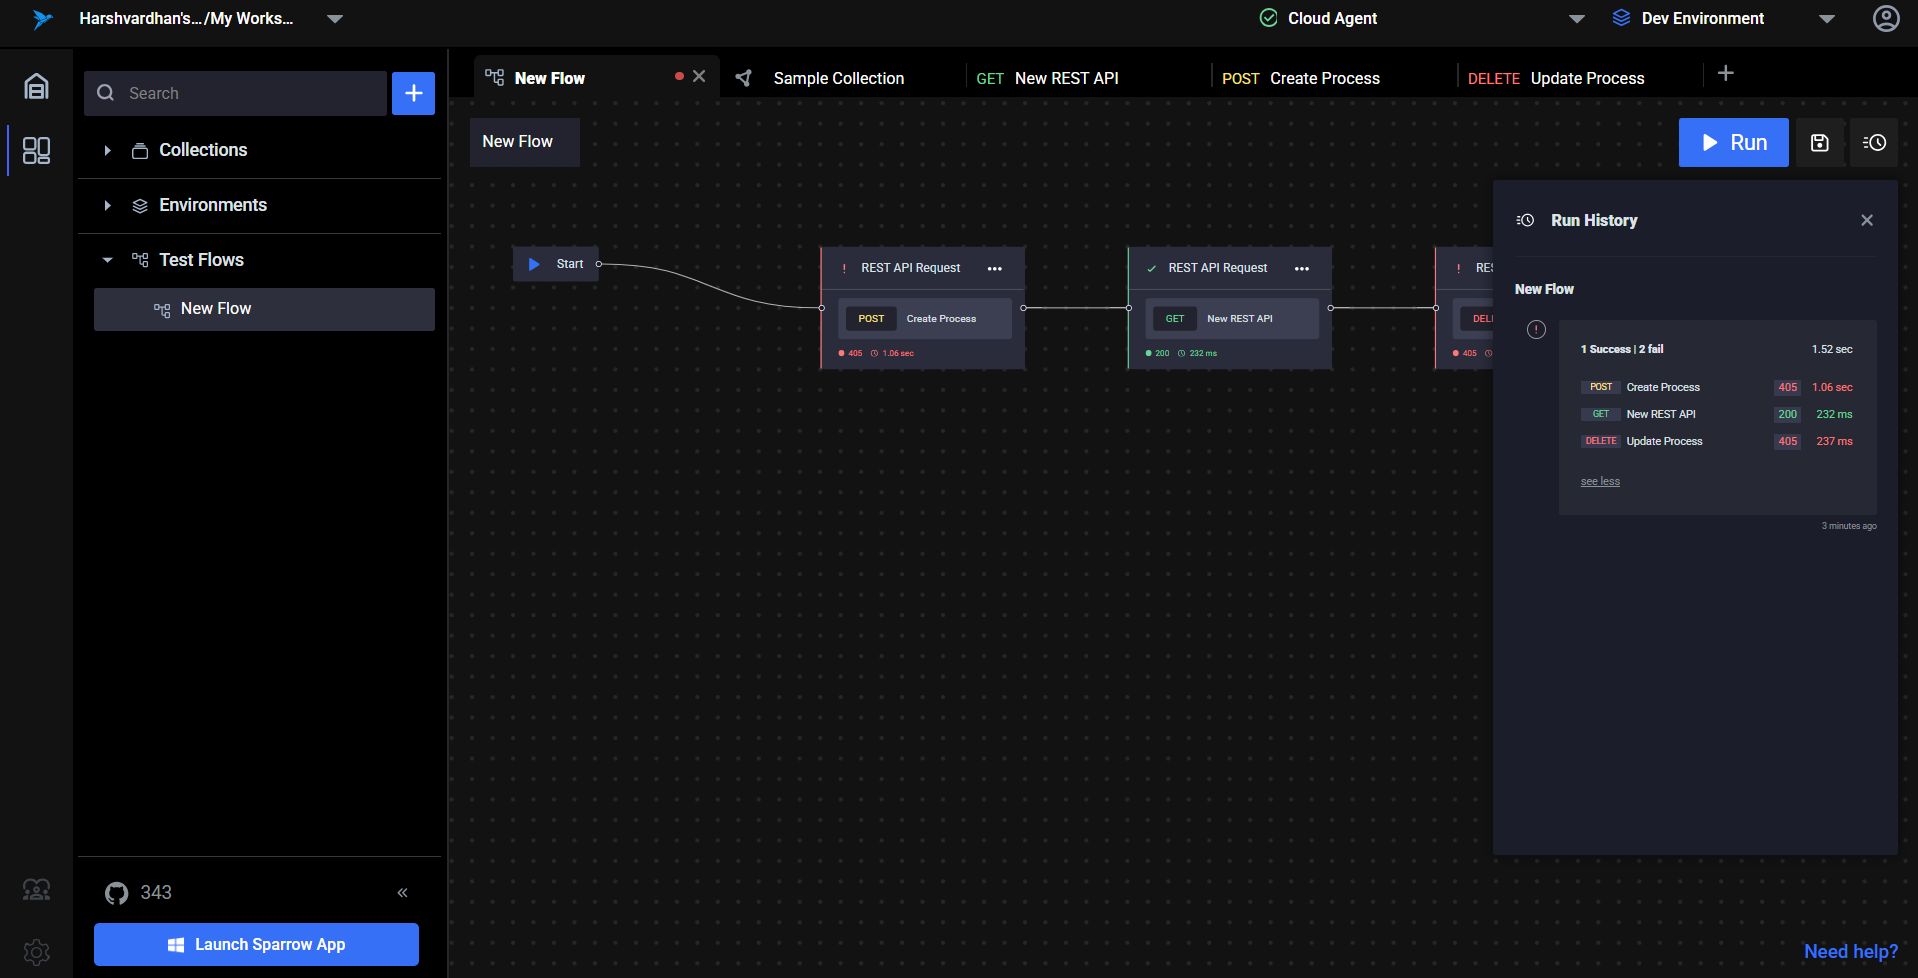Click the Start node label
Viewport: 1918px width, 978px height.
[x=570, y=264]
